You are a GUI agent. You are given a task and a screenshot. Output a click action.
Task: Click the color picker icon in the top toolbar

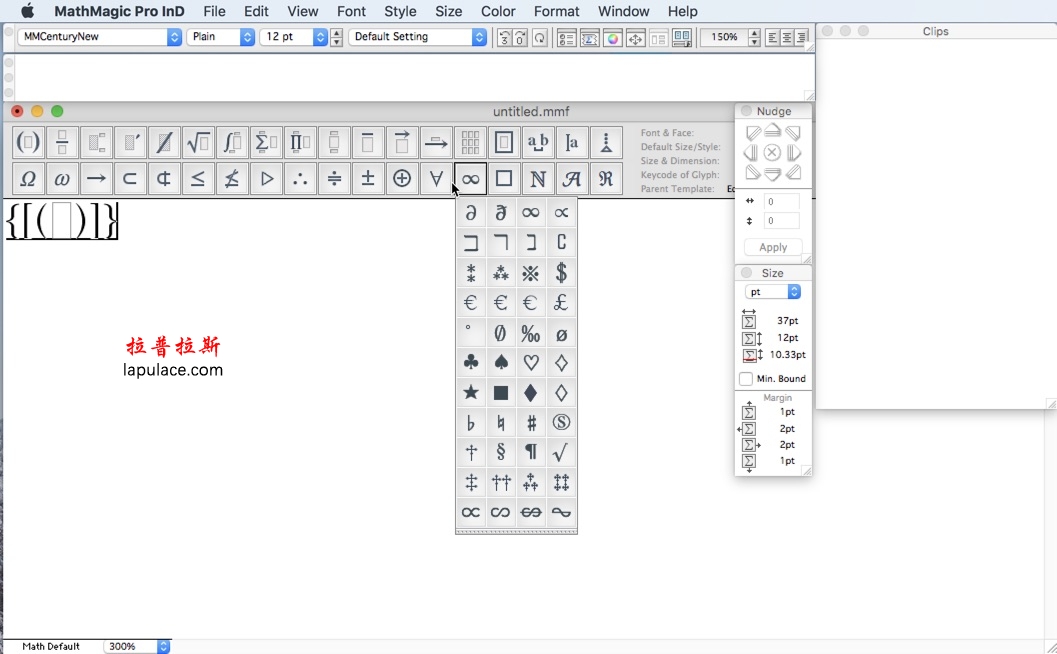coord(613,37)
